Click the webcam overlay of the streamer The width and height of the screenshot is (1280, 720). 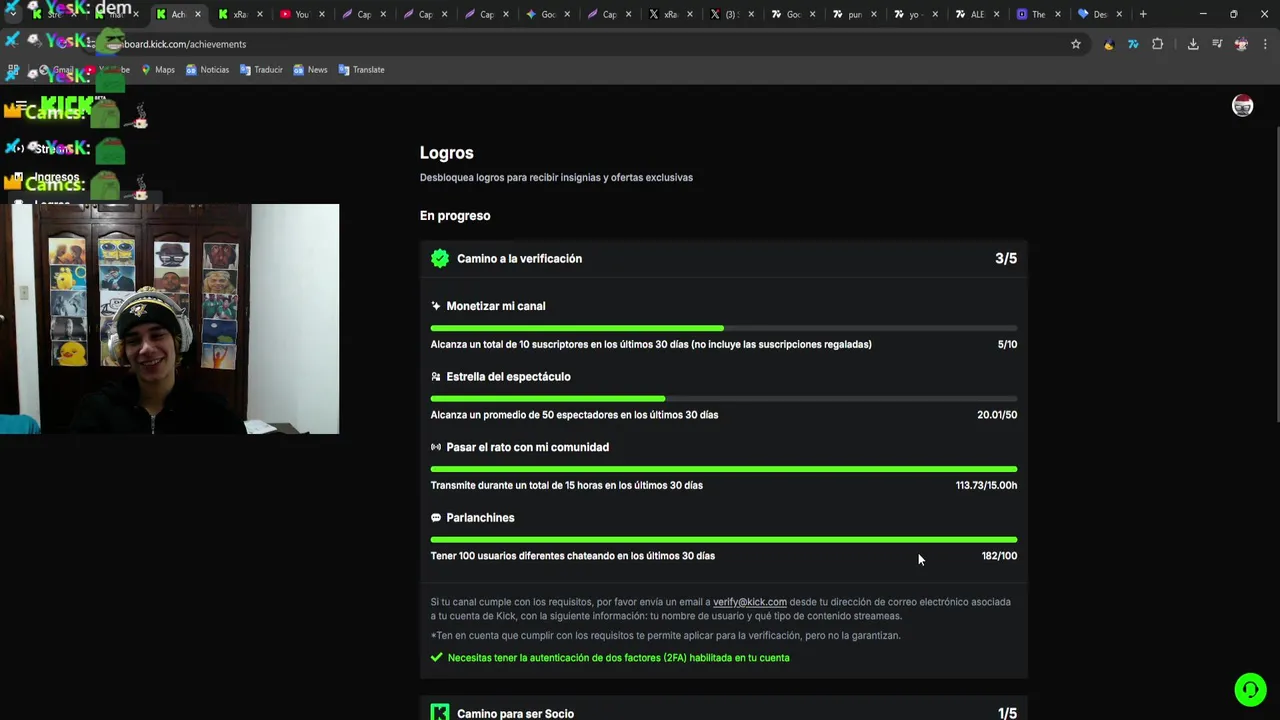[x=170, y=319]
